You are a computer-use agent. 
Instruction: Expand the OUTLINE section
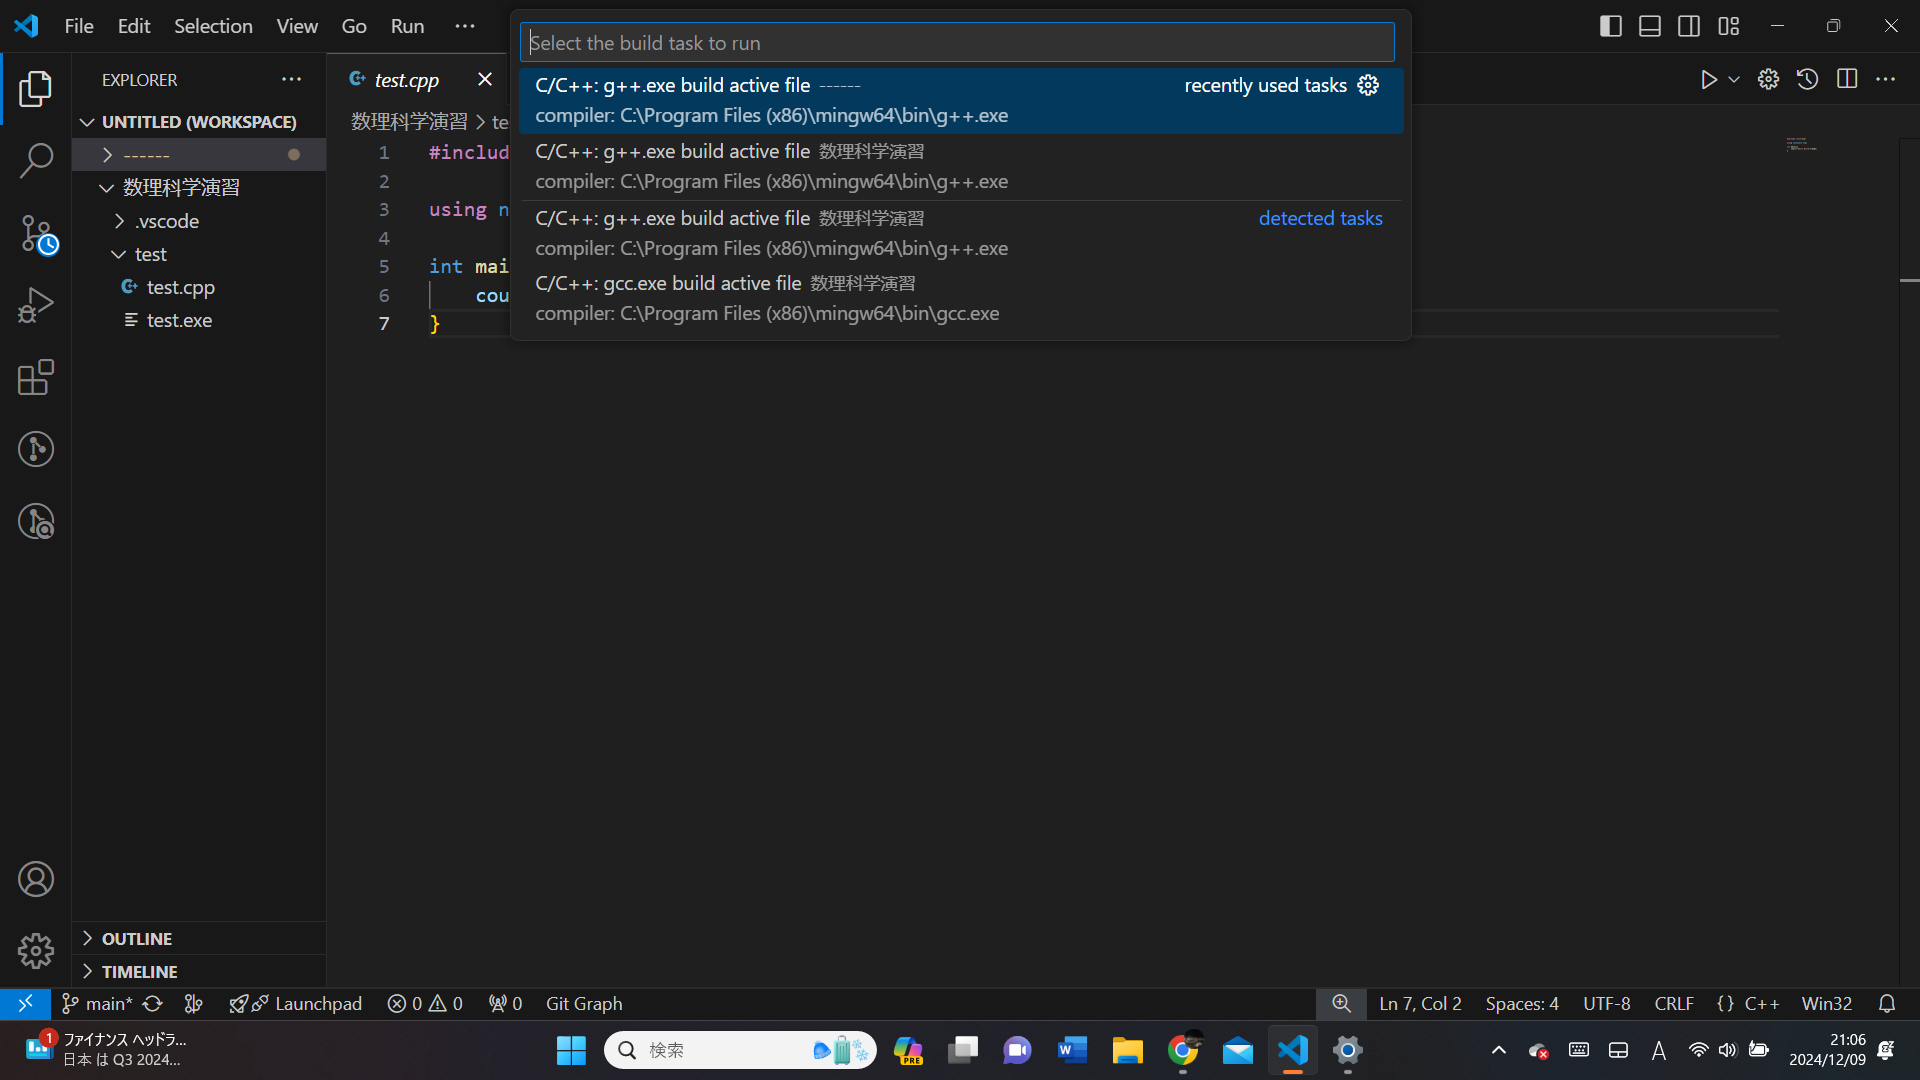pos(136,938)
